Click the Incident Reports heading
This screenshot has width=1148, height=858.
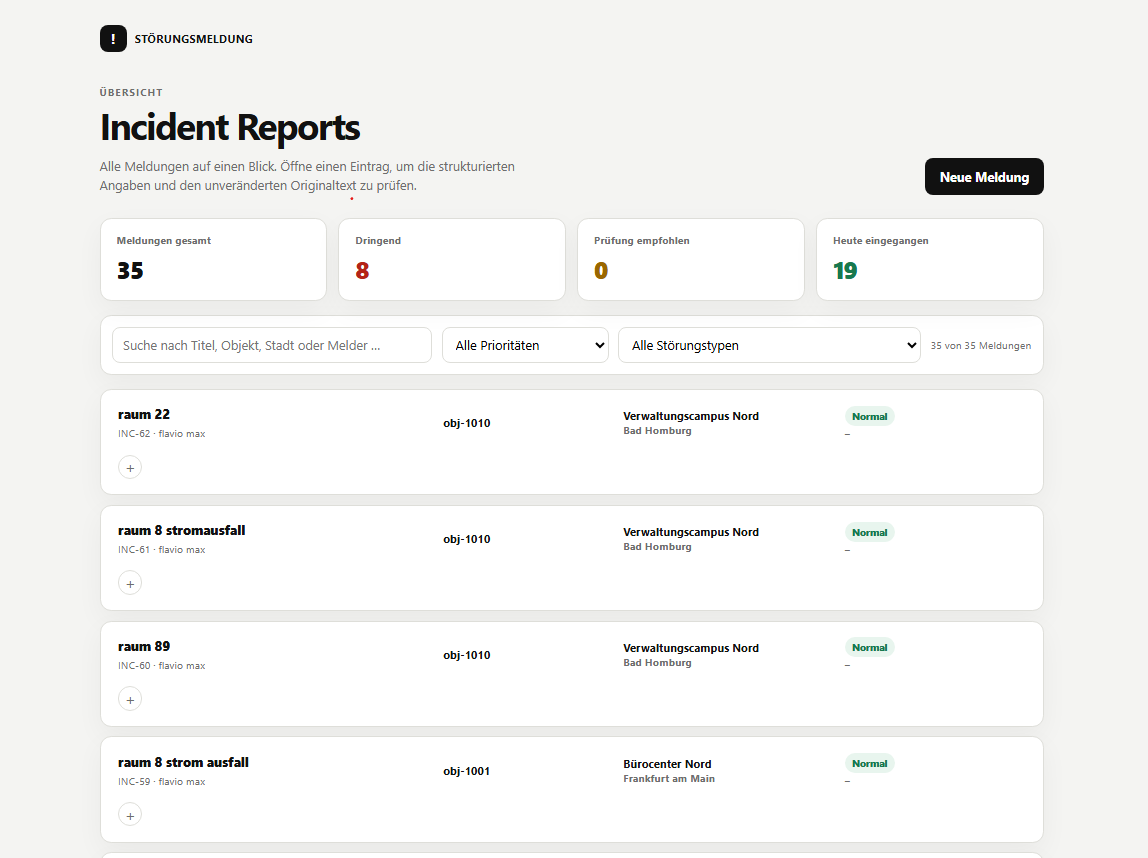[x=230, y=127]
